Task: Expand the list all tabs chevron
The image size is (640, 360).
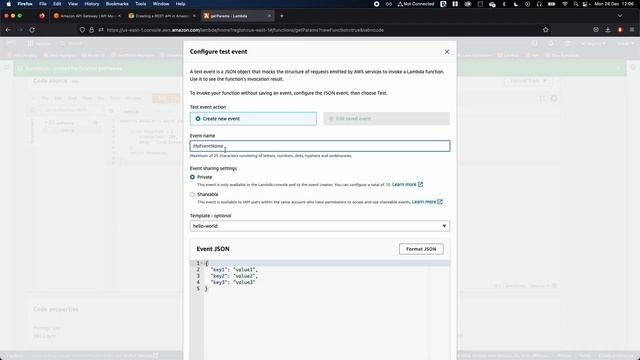Action: 620,16
